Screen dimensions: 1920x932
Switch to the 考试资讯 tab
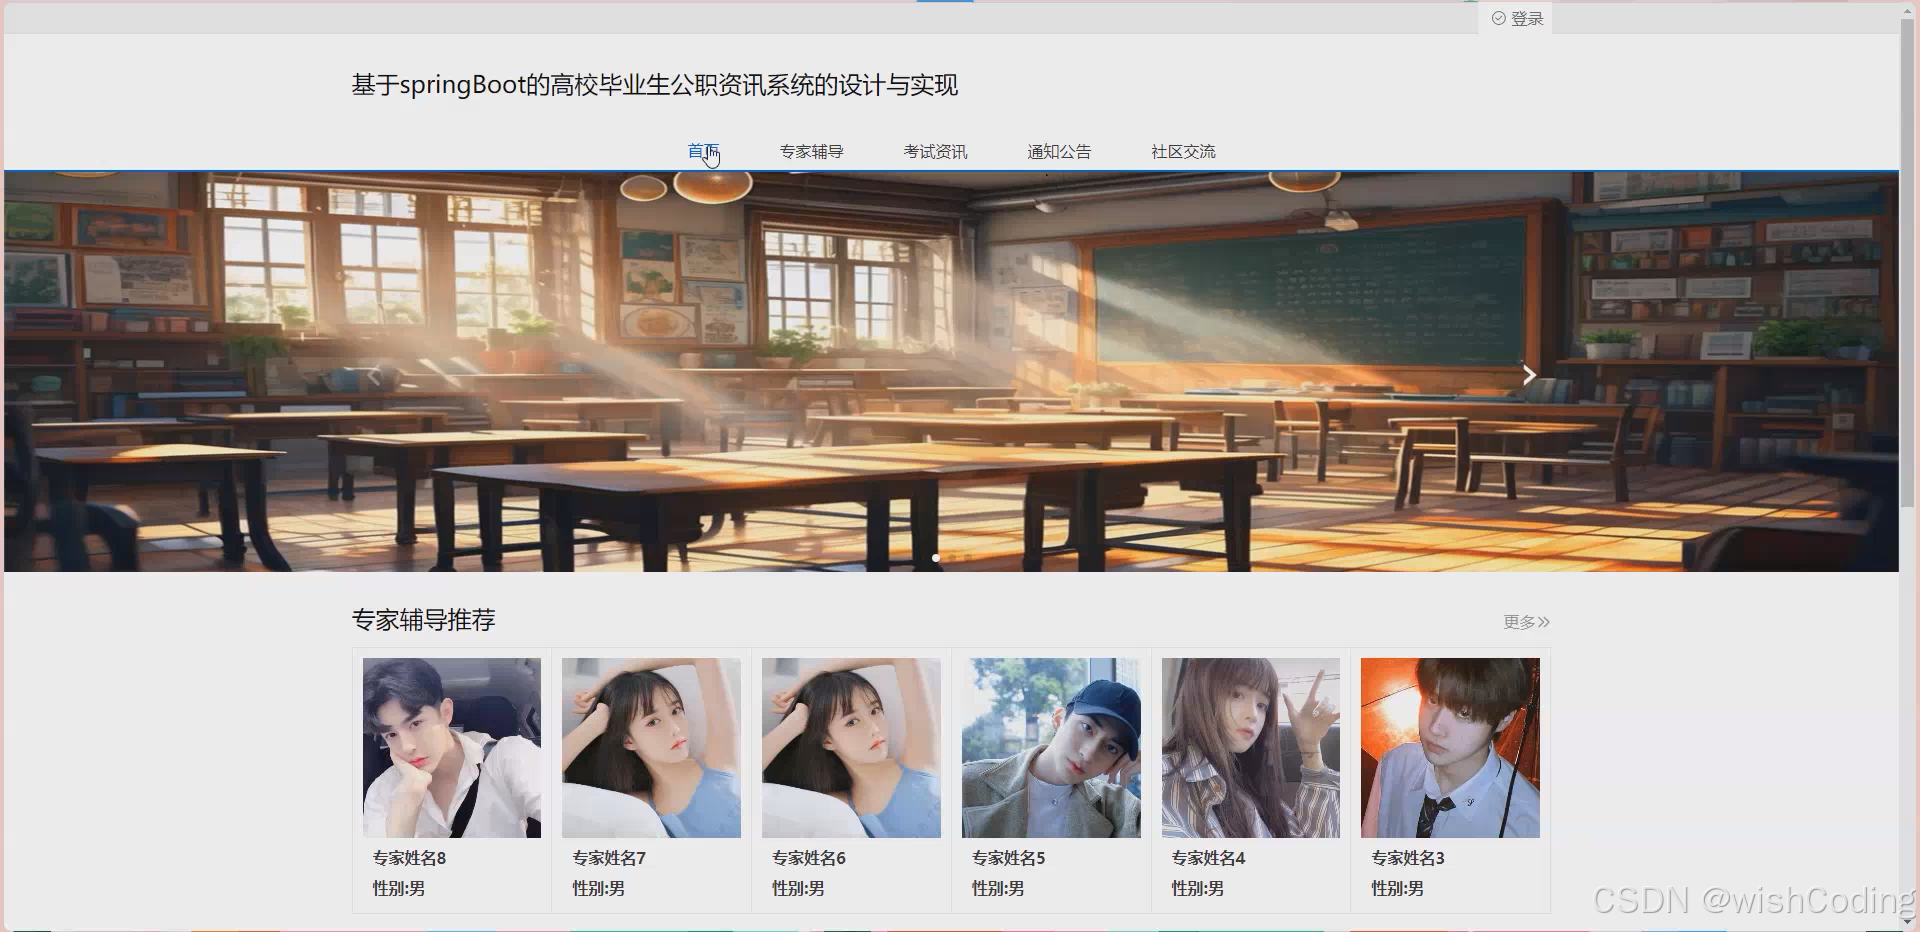935,151
